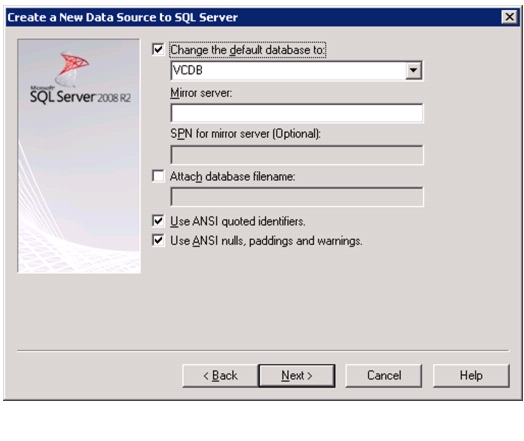
Task: Click the SQL Server 2008 R2 logo
Action: click(x=80, y=79)
